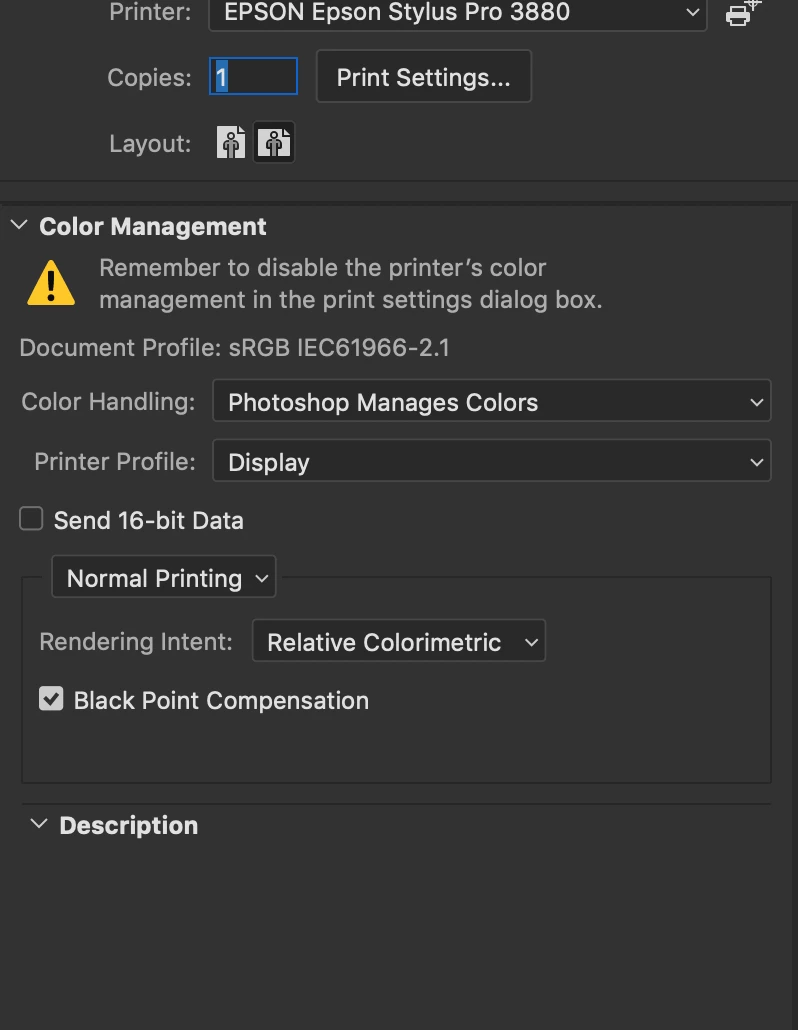
Task: Click the Description heading label
Action: tap(129, 825)
